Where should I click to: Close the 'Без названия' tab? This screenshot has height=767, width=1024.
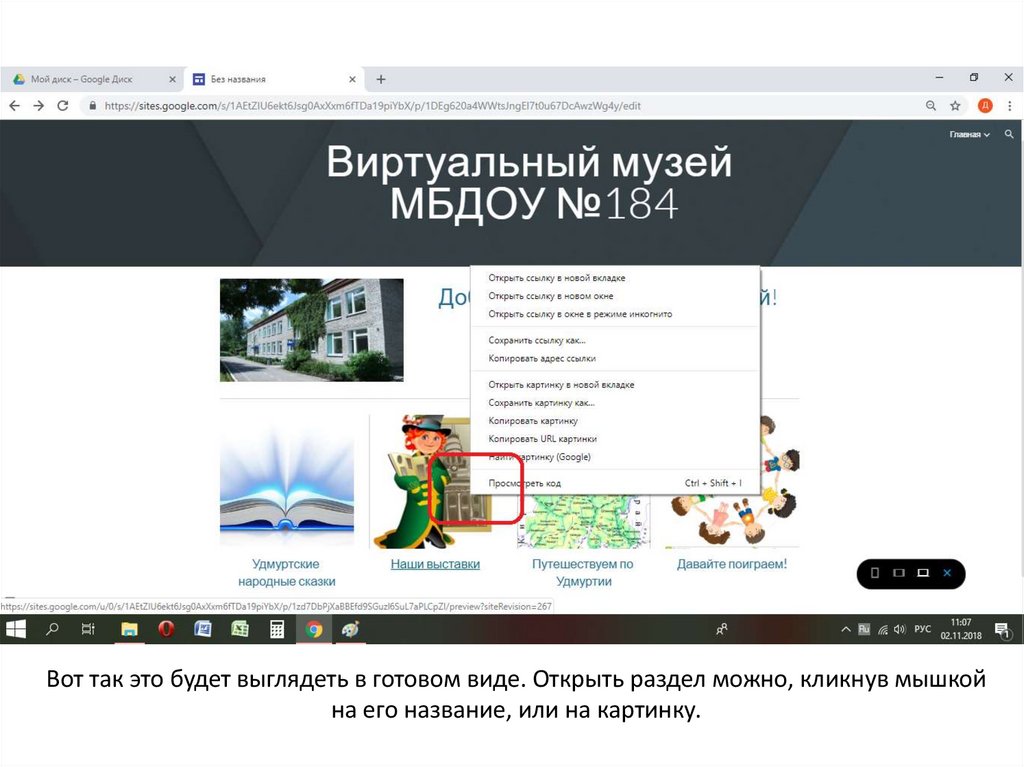[352, 79]
